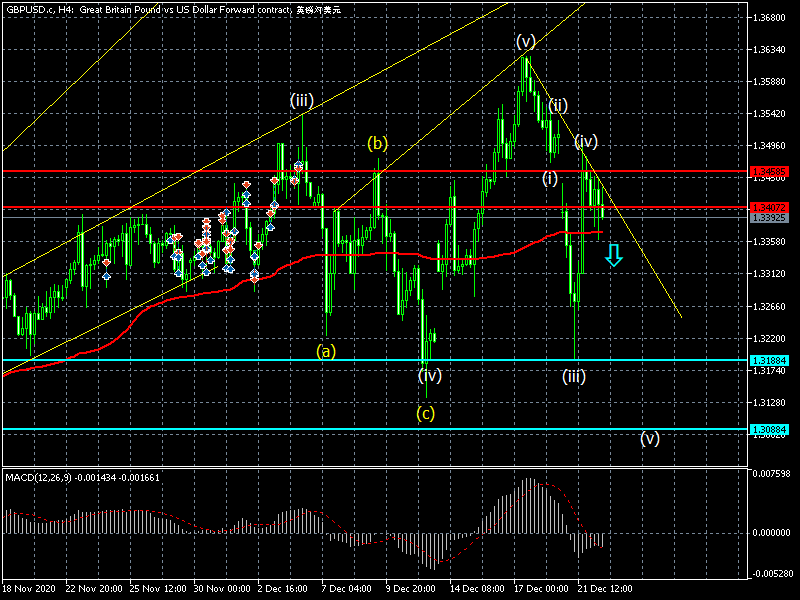Click the 1.36800 price axis value
The width and height of the screenshot is (800, 600).
(769, 18)
